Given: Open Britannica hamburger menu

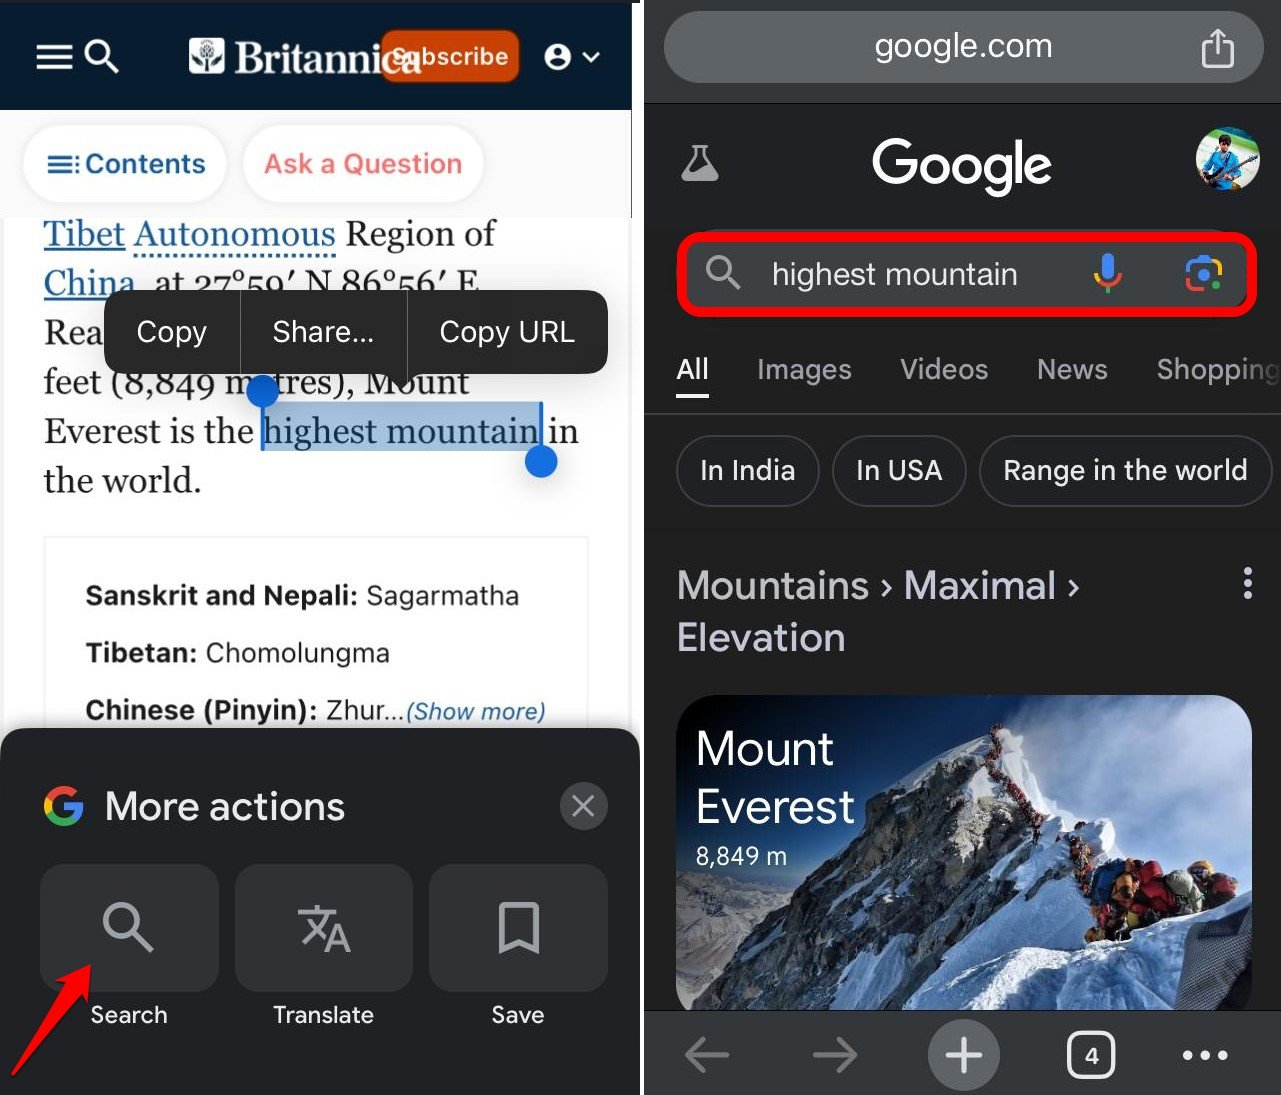Looking at the screenshot, I should click(54, 57).
